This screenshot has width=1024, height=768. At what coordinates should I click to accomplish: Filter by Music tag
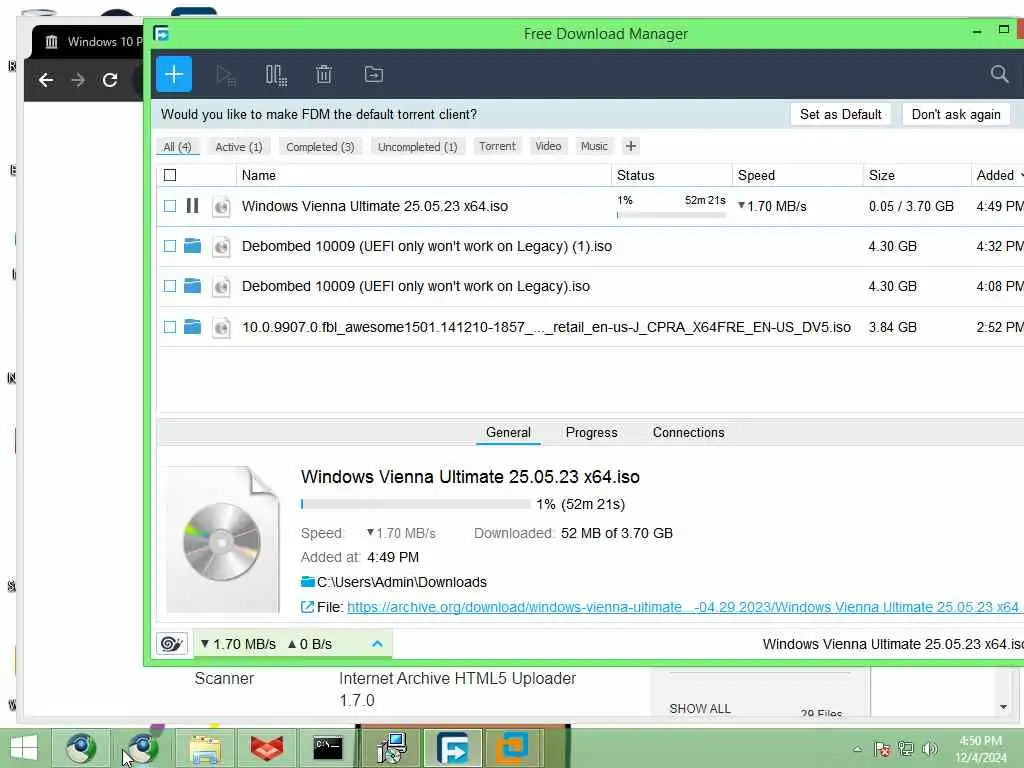(x=594, y=146)
